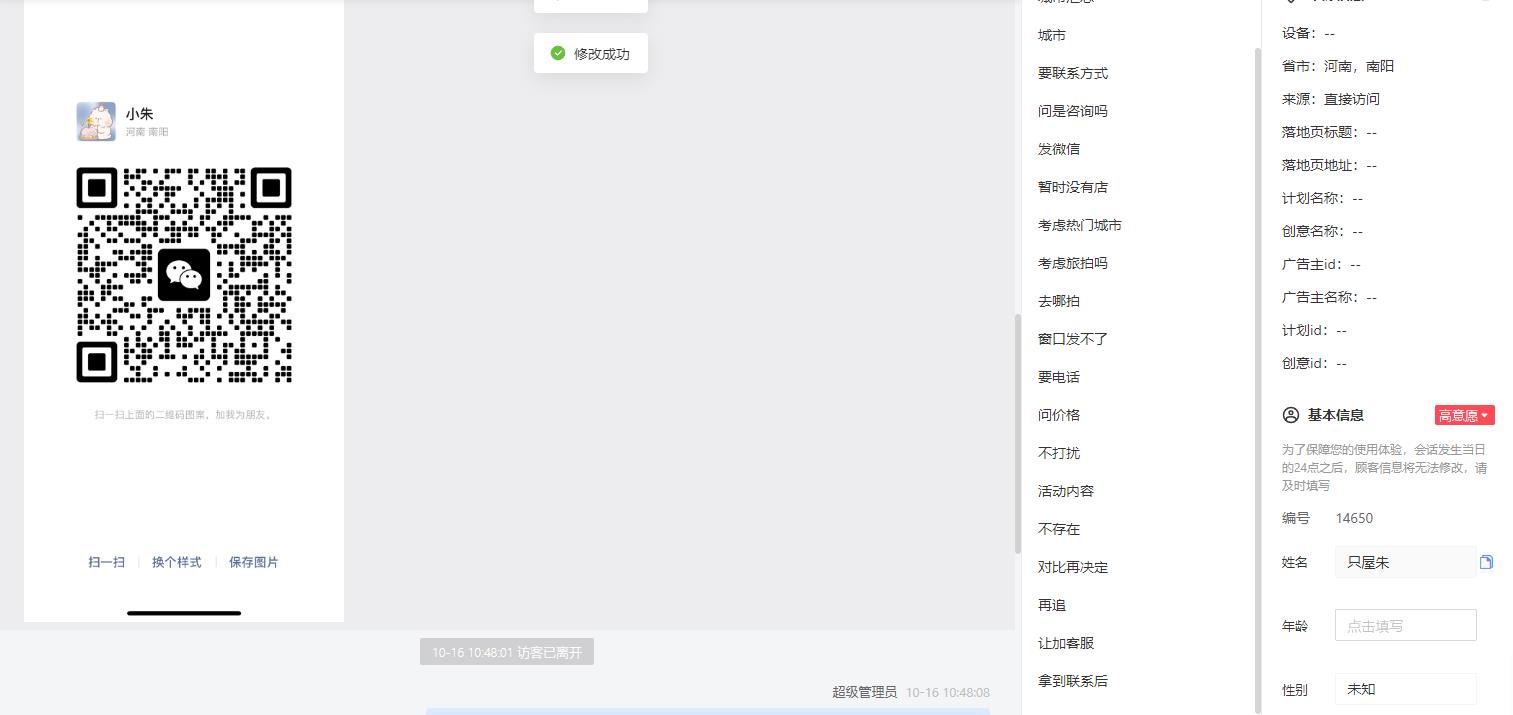Click 扫一扫 under the QR code

(x=107, y=562)
